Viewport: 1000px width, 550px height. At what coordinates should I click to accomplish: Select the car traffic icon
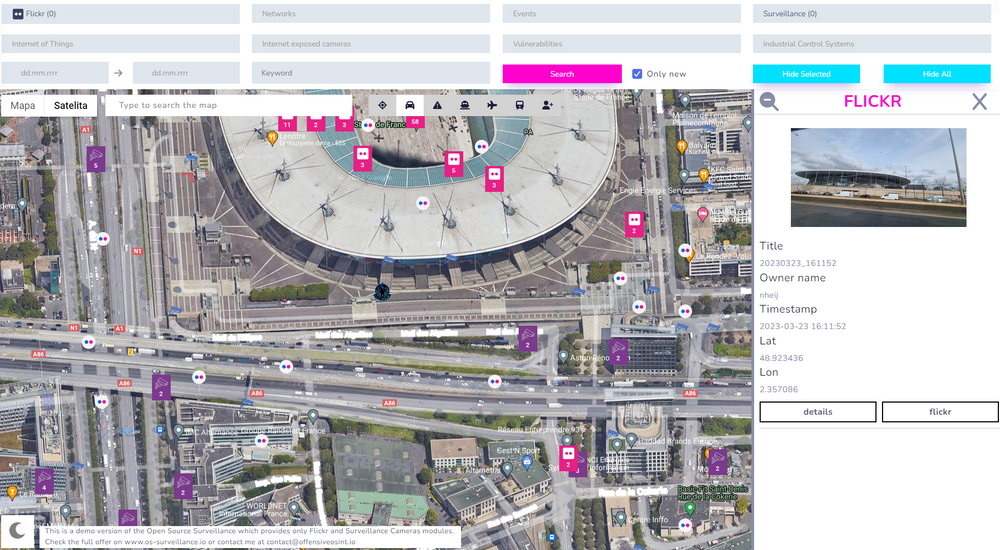point(410,105)
